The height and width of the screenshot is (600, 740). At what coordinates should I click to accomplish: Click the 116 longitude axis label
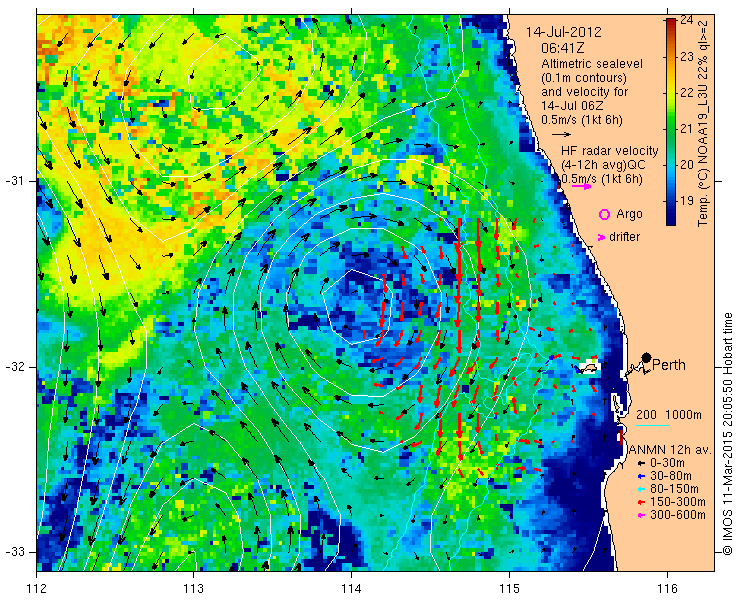click(667, 589)
